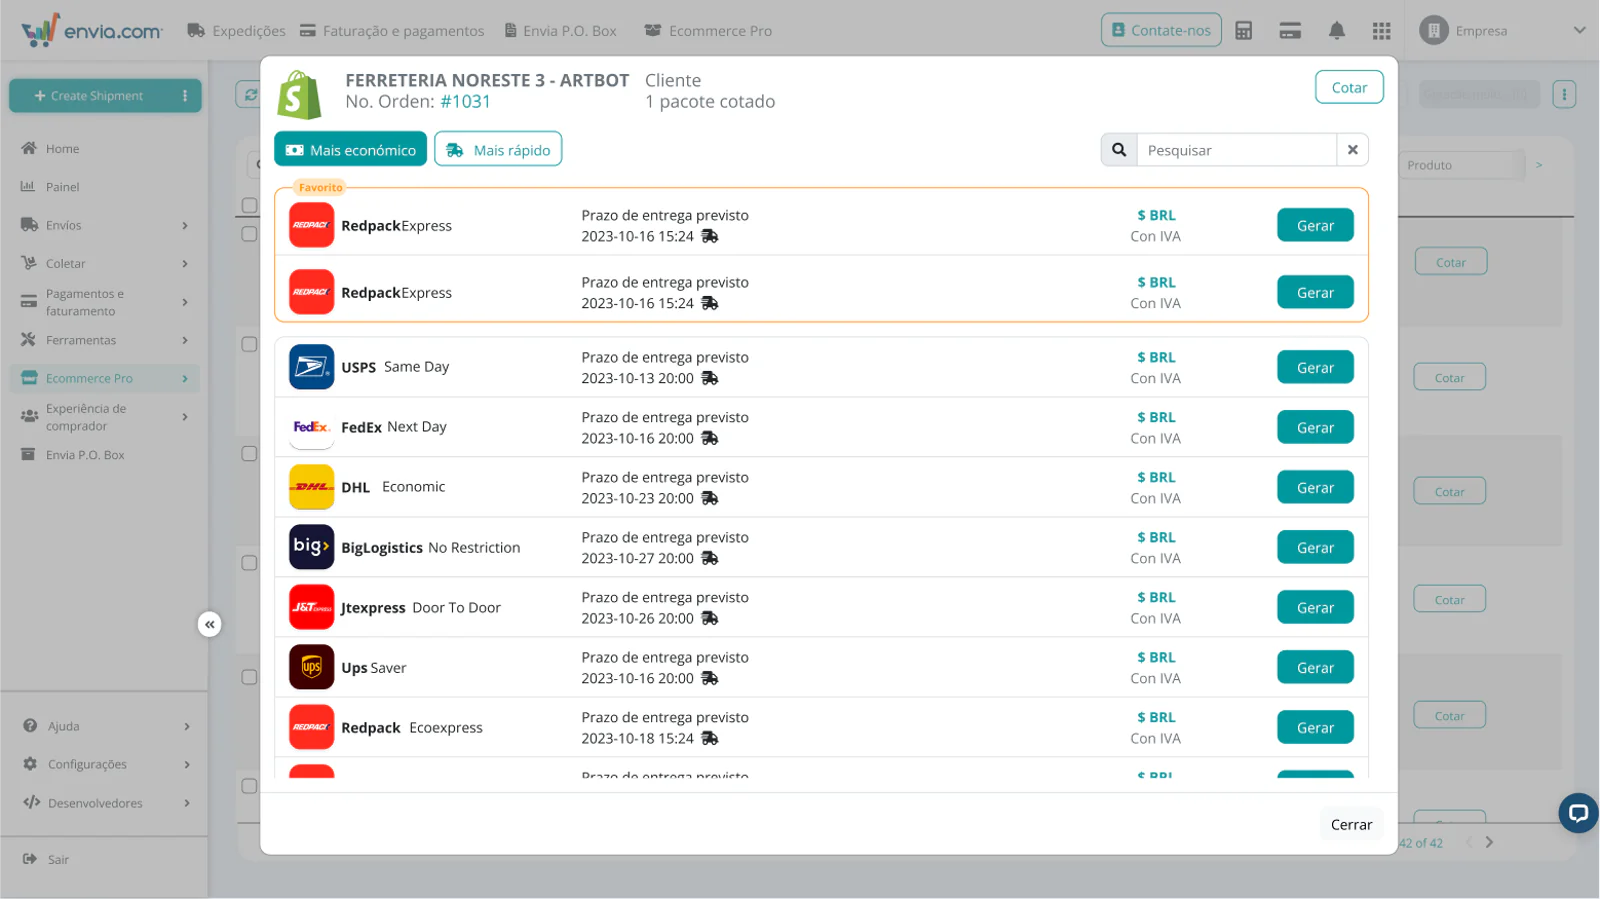Collapse the sidebar with double-chevron button

coord(209,625)
